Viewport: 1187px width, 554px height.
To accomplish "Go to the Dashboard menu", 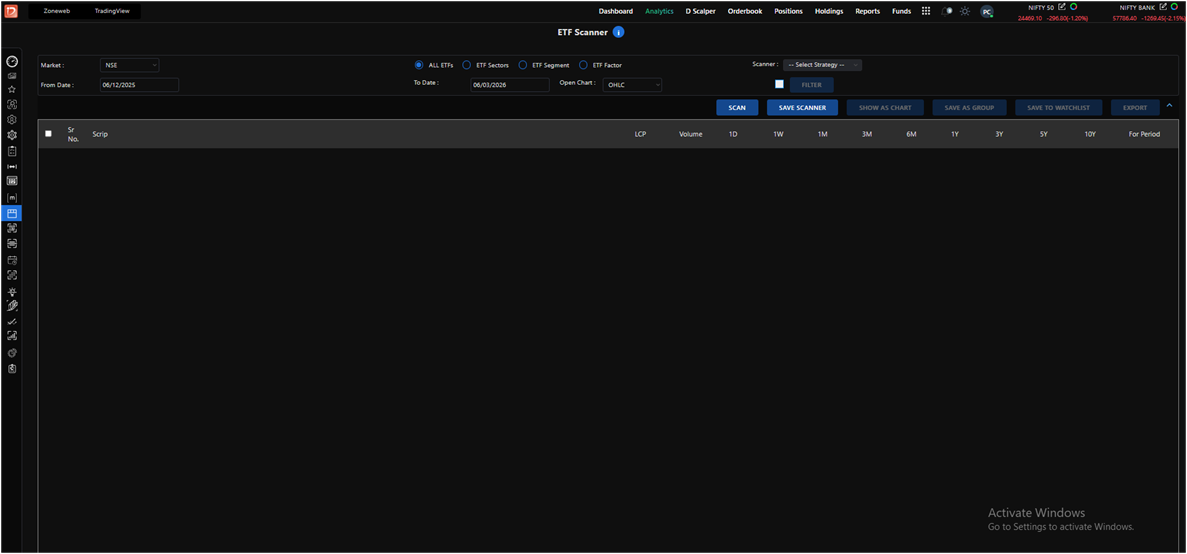I will coord(615,11).
